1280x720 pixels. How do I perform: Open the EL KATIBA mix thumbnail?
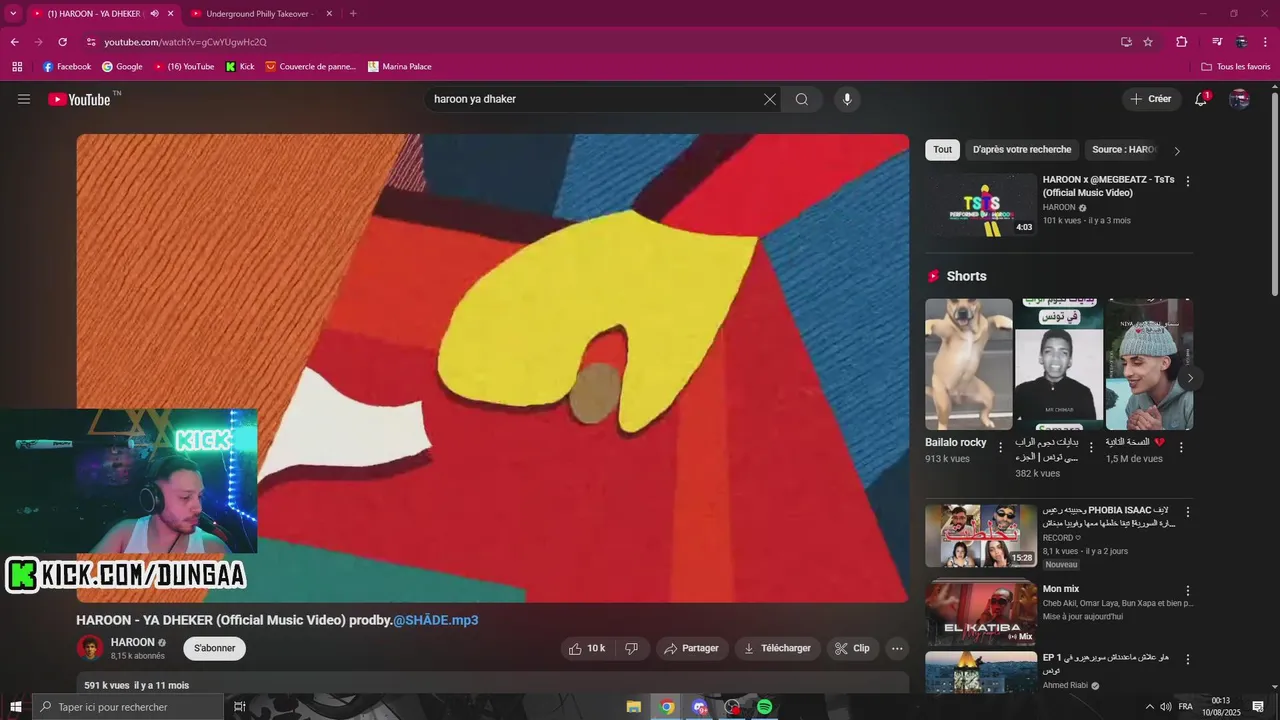tap(981, 613)
